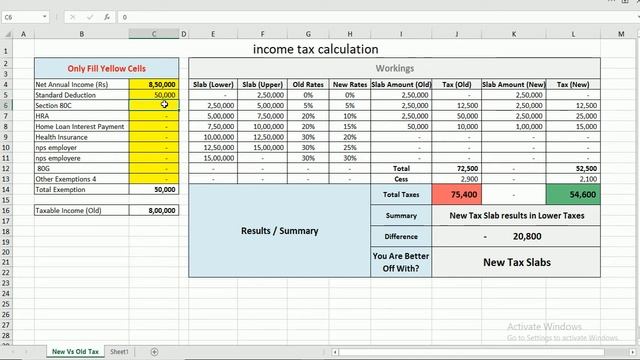Image resolution: width=640 pixels, height=360 pixels.
Task: Select the yellow Health Insurance cell
Action: (x=154, y=137)
